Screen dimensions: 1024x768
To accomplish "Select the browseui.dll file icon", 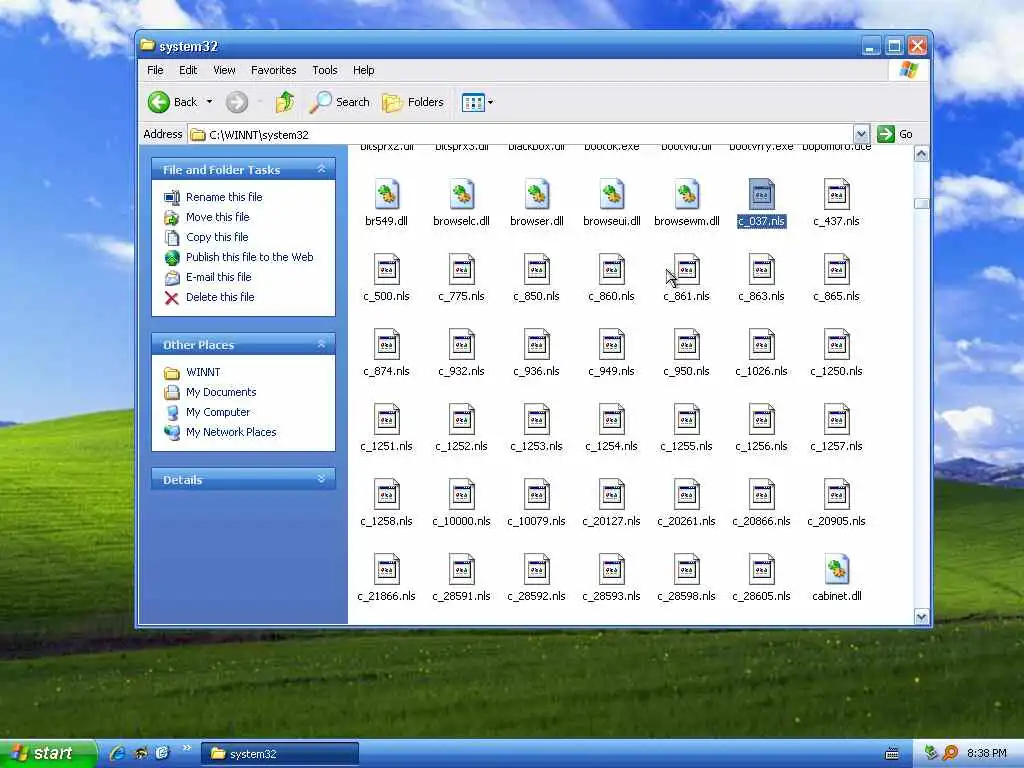I will pyautogui.click(x=612, y=194).
